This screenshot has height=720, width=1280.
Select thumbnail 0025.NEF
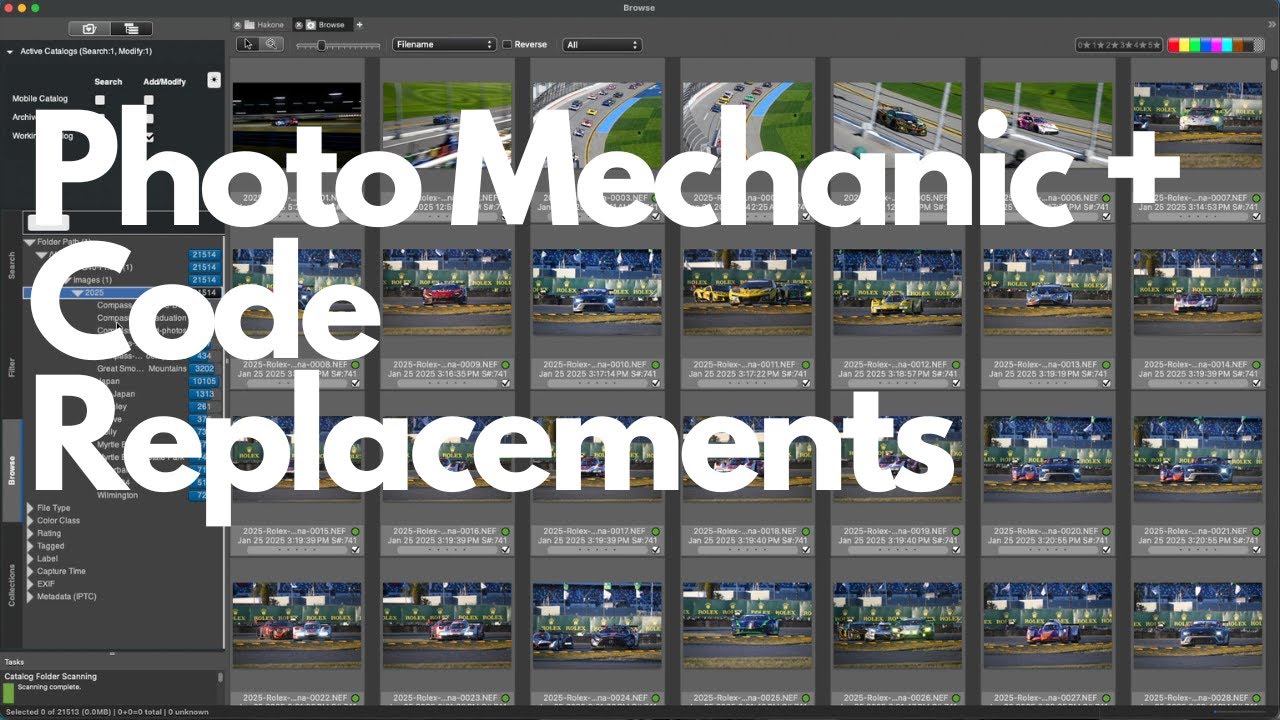[747, 624]
